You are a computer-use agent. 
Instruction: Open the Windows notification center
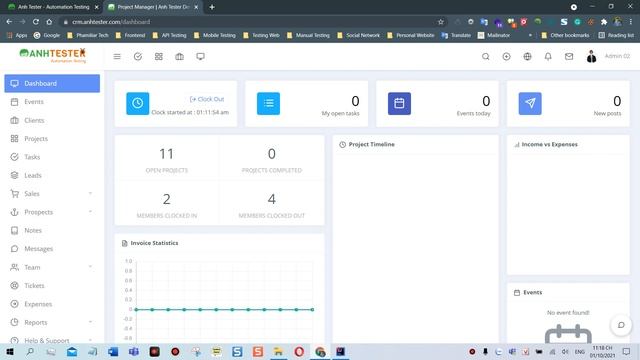click(x=627, y=351)
